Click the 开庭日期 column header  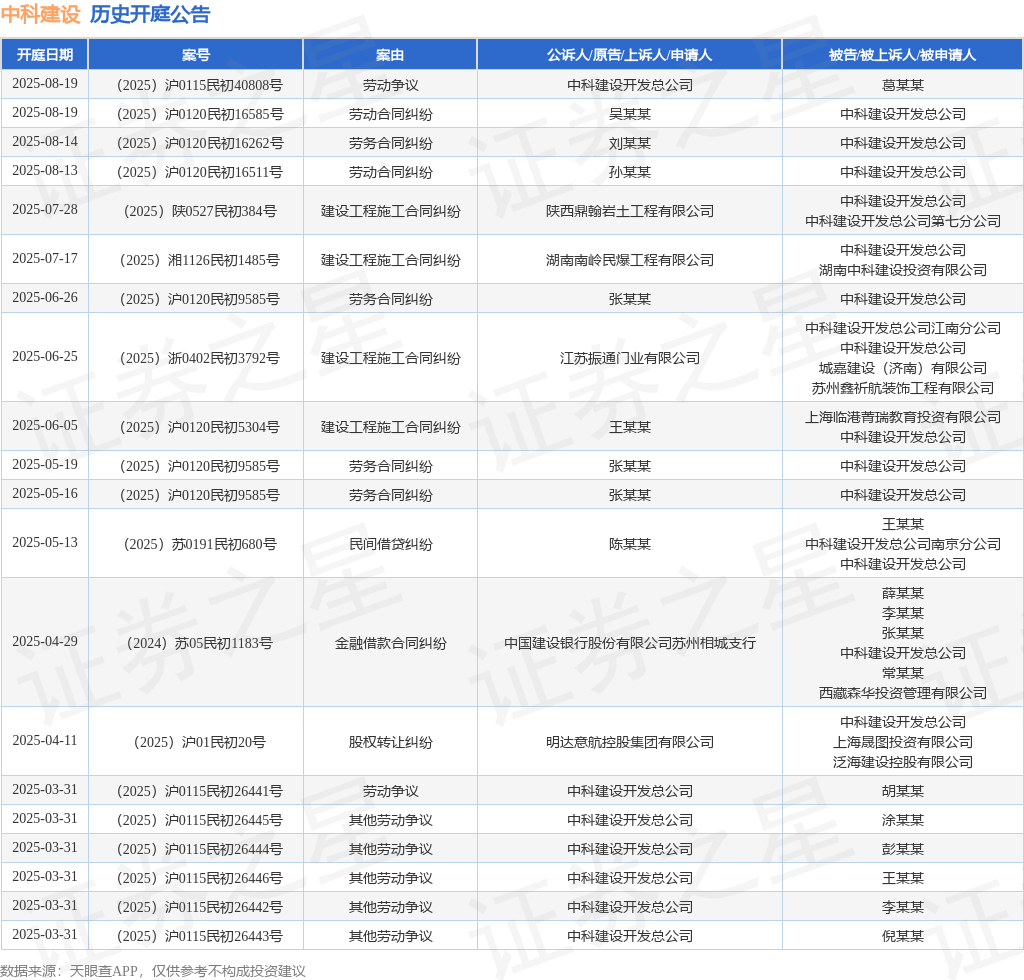44,55
